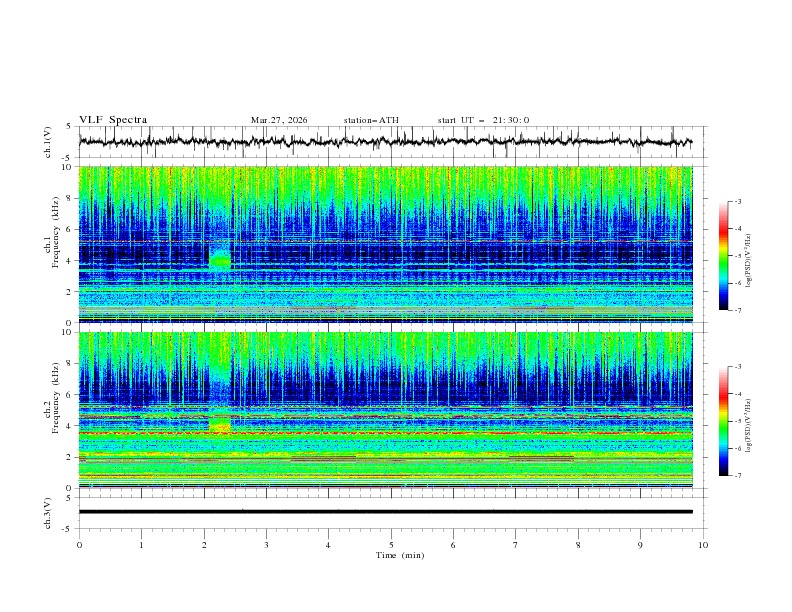Screen dimensions: 792x612
Task: Click the ch.2 log(PSD) colorbar label
Action: coord(749,426)
